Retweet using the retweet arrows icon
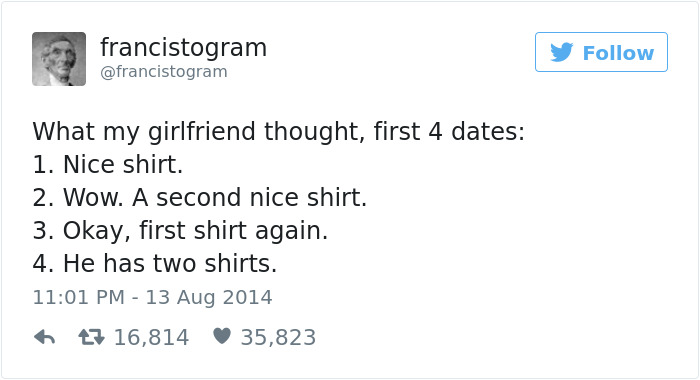Screen dimensions: 700x380 tap(92, 337)
